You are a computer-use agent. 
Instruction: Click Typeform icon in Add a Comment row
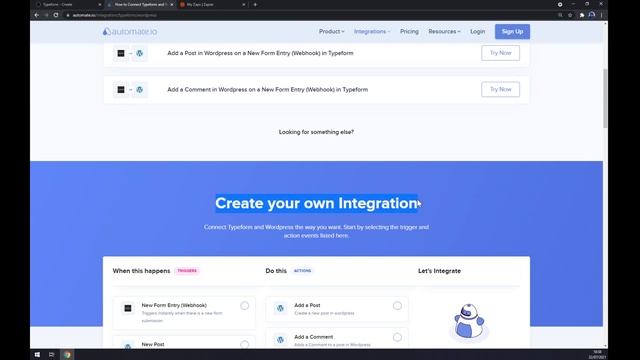point(121,90)
